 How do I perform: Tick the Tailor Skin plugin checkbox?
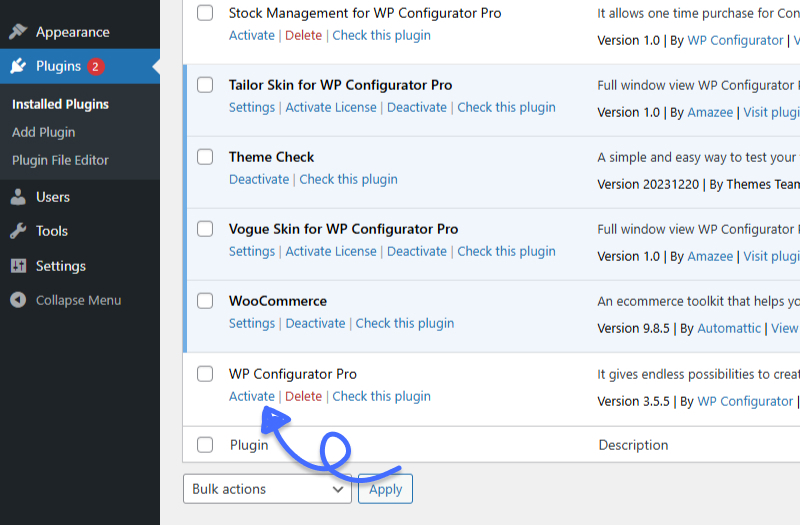[x=205, y=85]
